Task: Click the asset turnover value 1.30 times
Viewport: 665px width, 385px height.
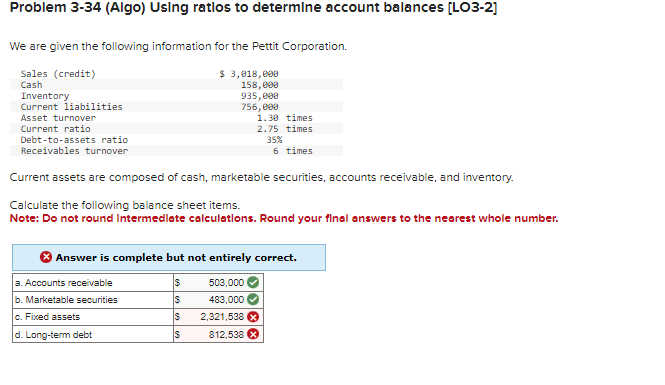Action: point(285,118)
